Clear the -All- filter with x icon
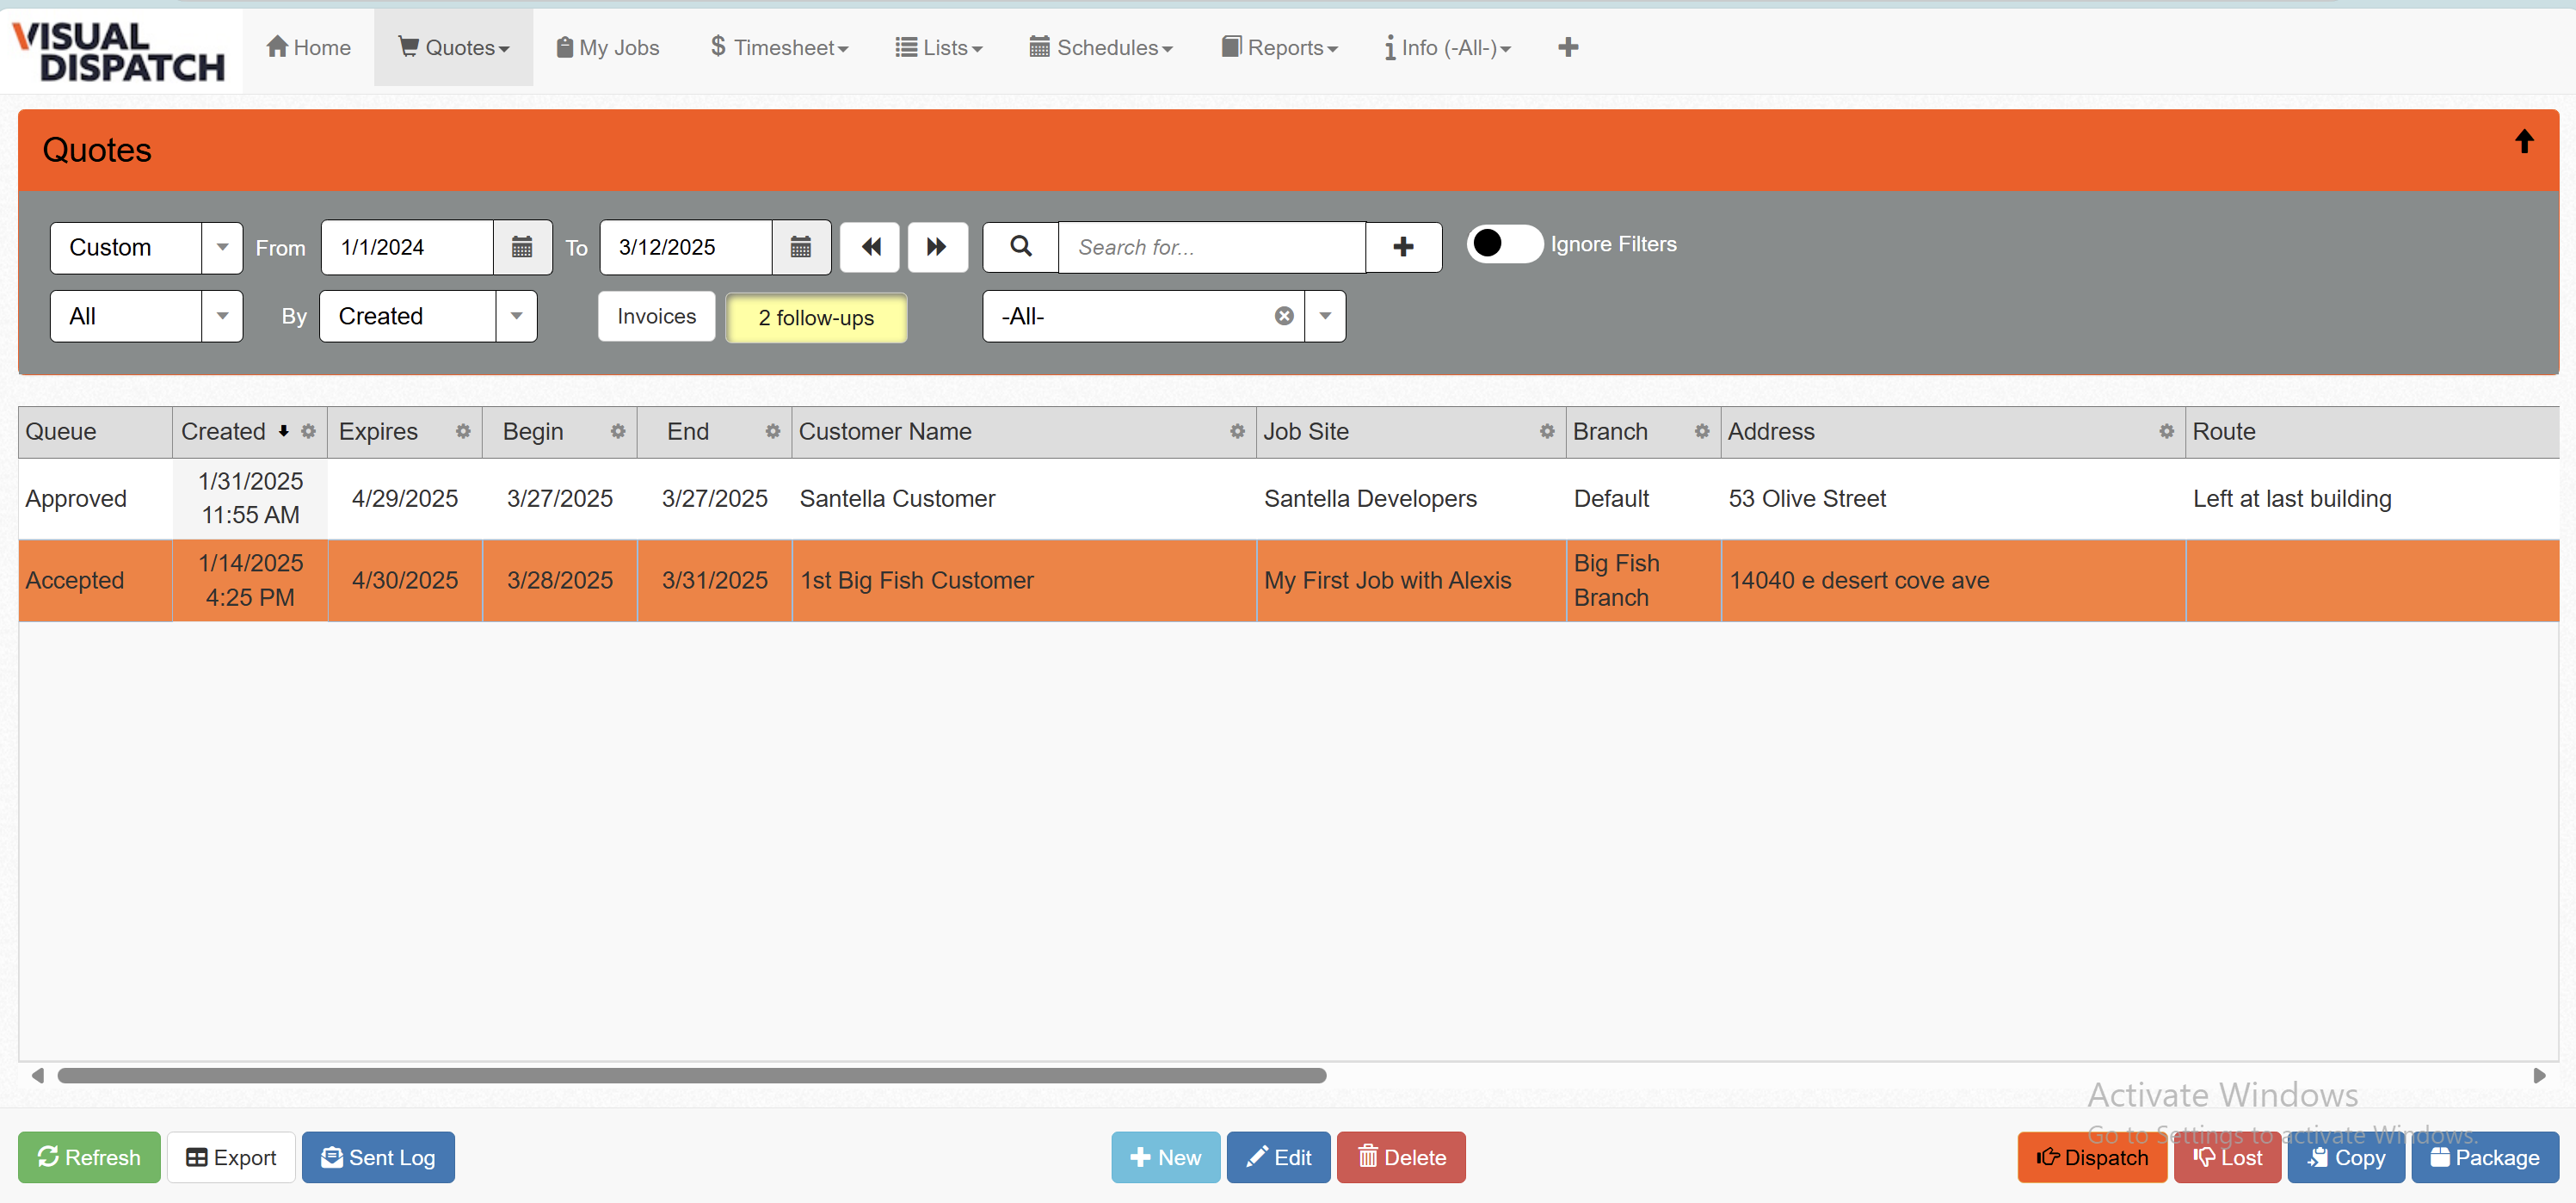The width and height of the screenshot is (2576, 1203). (1284, 316)
